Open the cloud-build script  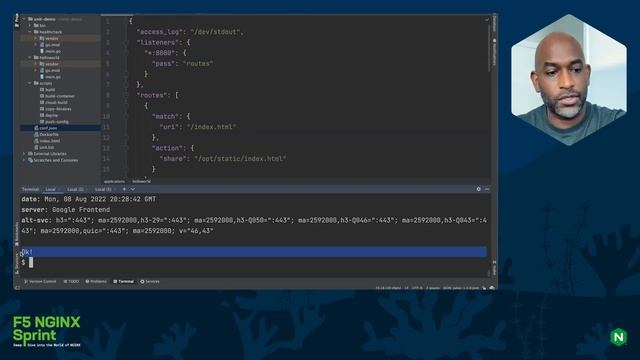pyautogui.click(x=56, y=102)
